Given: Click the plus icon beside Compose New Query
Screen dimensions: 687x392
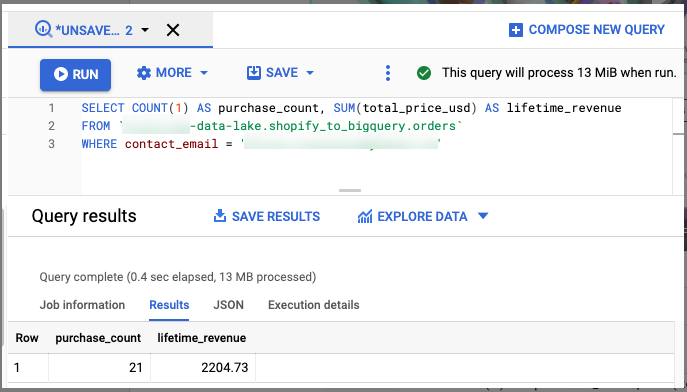Looking at the screenshot, I should tap(516, 30).
